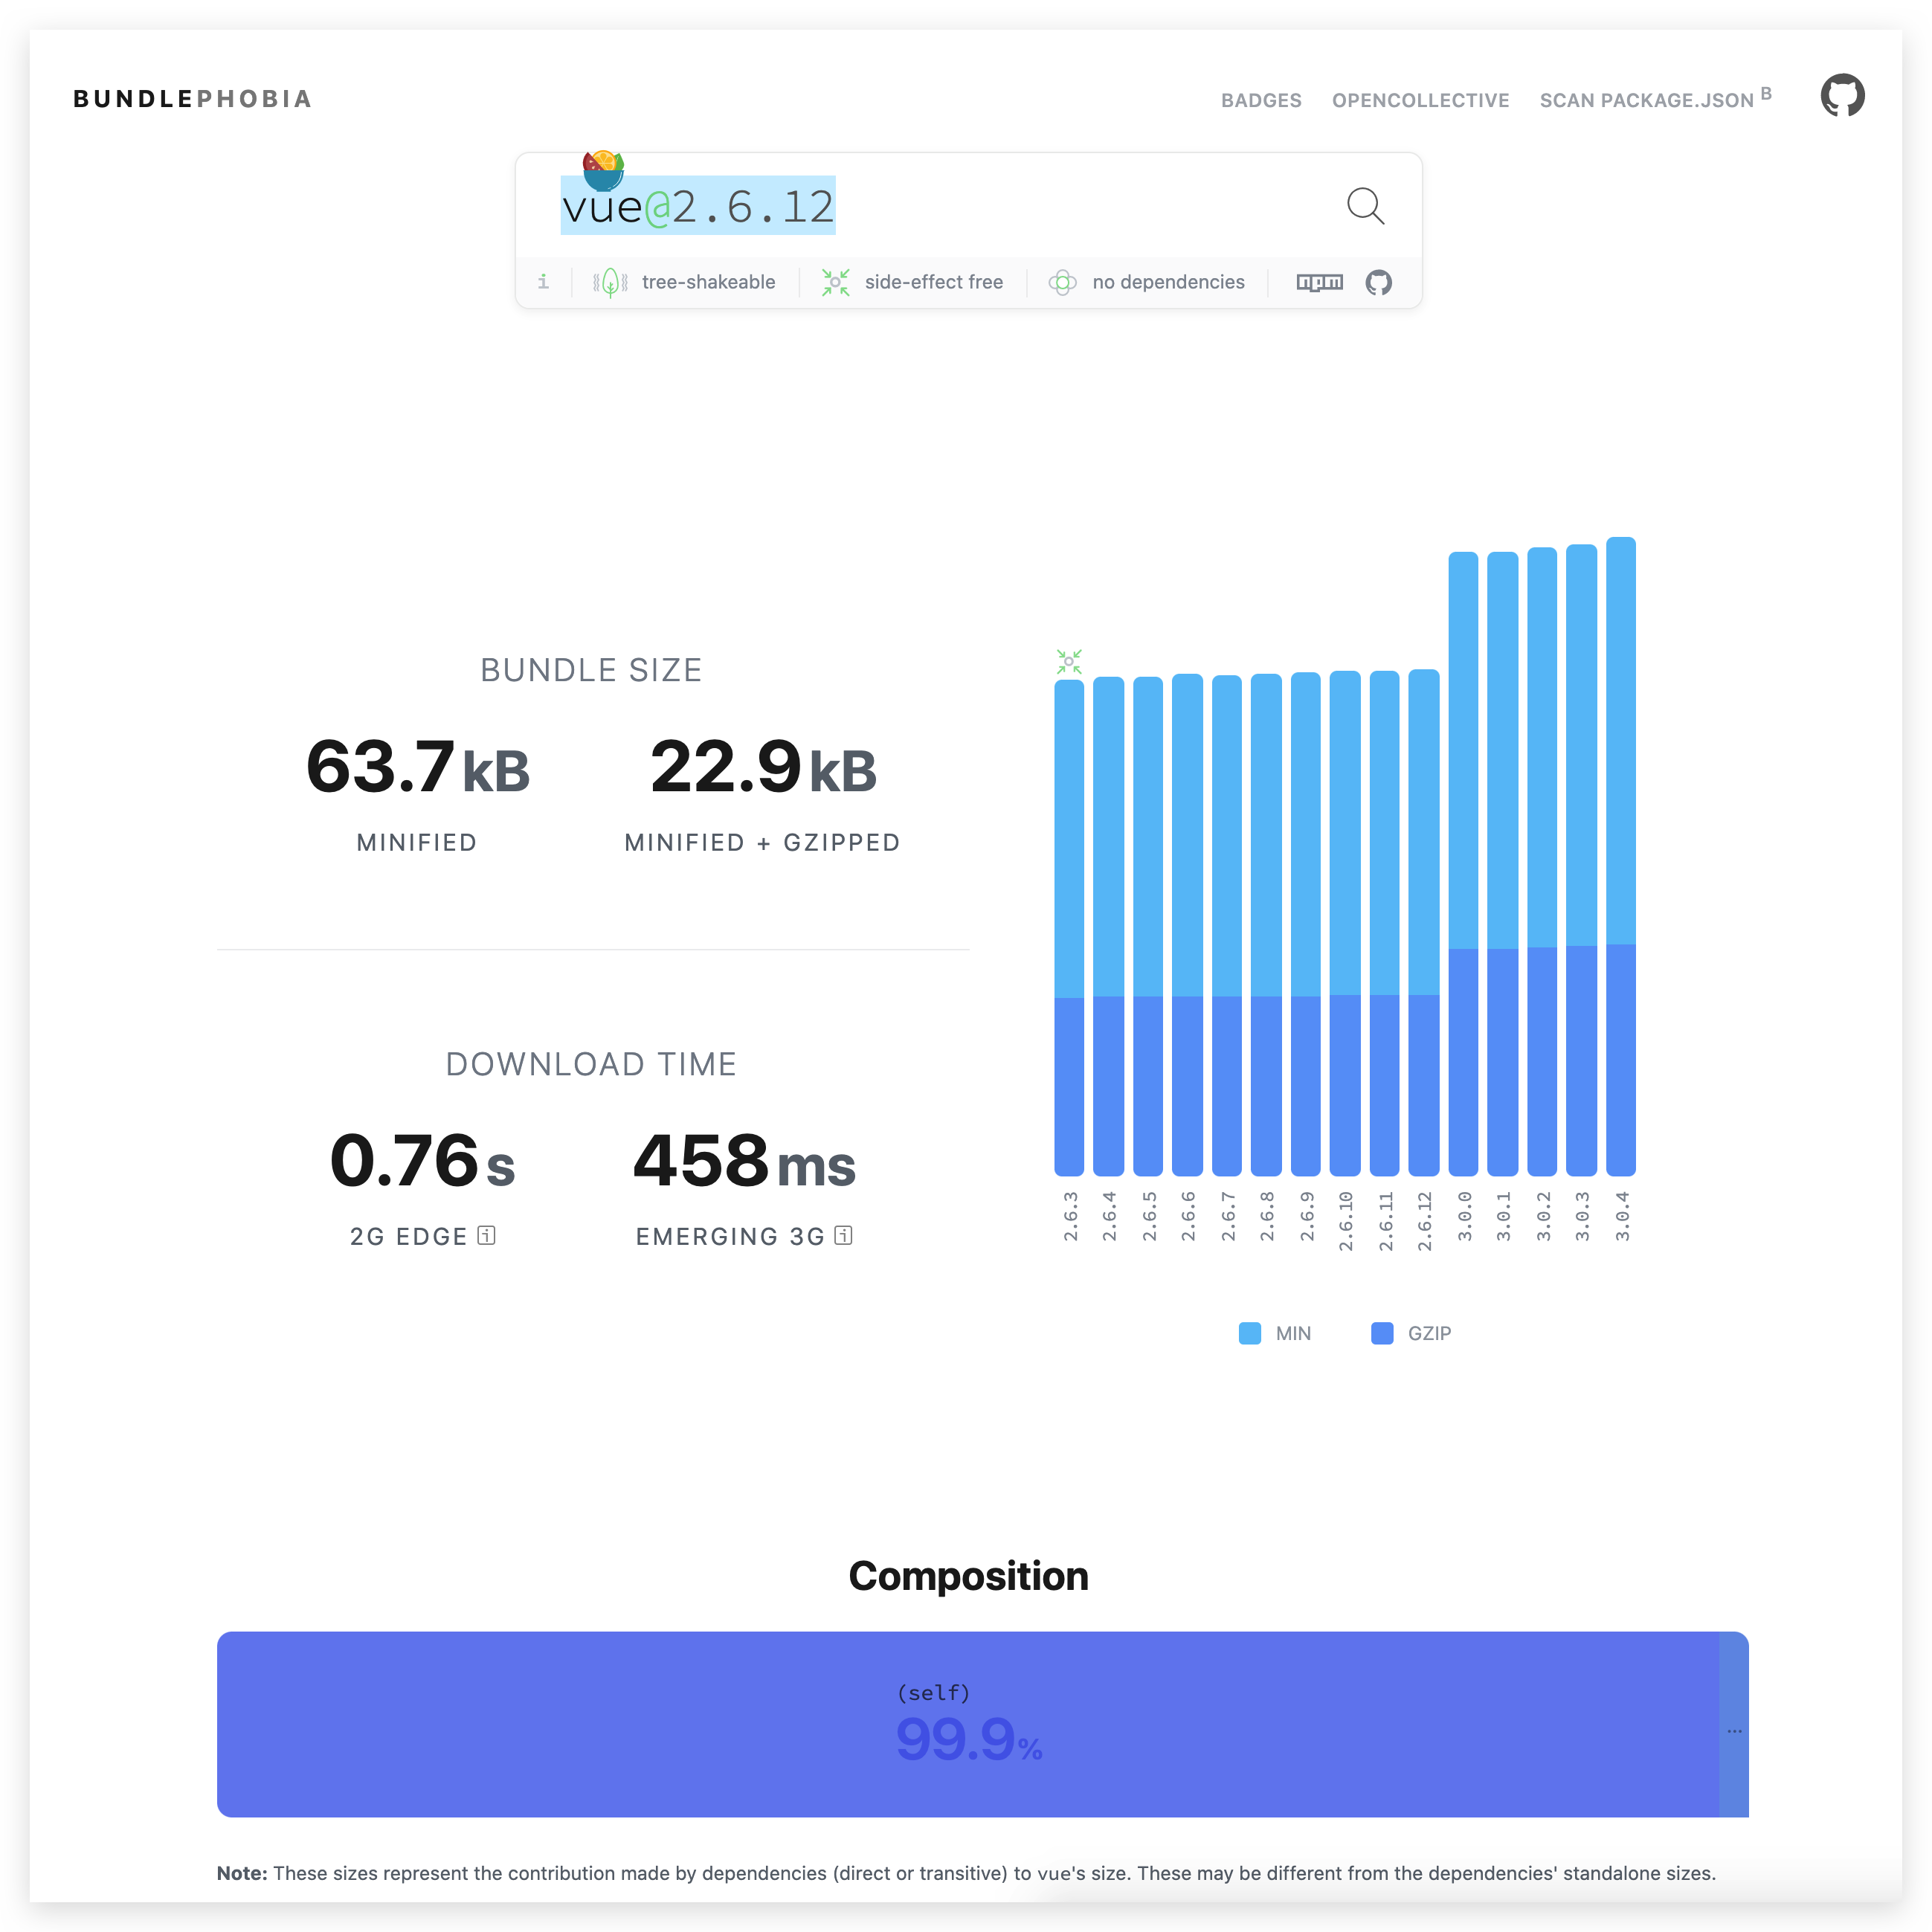
Task: Go to Scan package.json page
Action: coord(1646,100)
